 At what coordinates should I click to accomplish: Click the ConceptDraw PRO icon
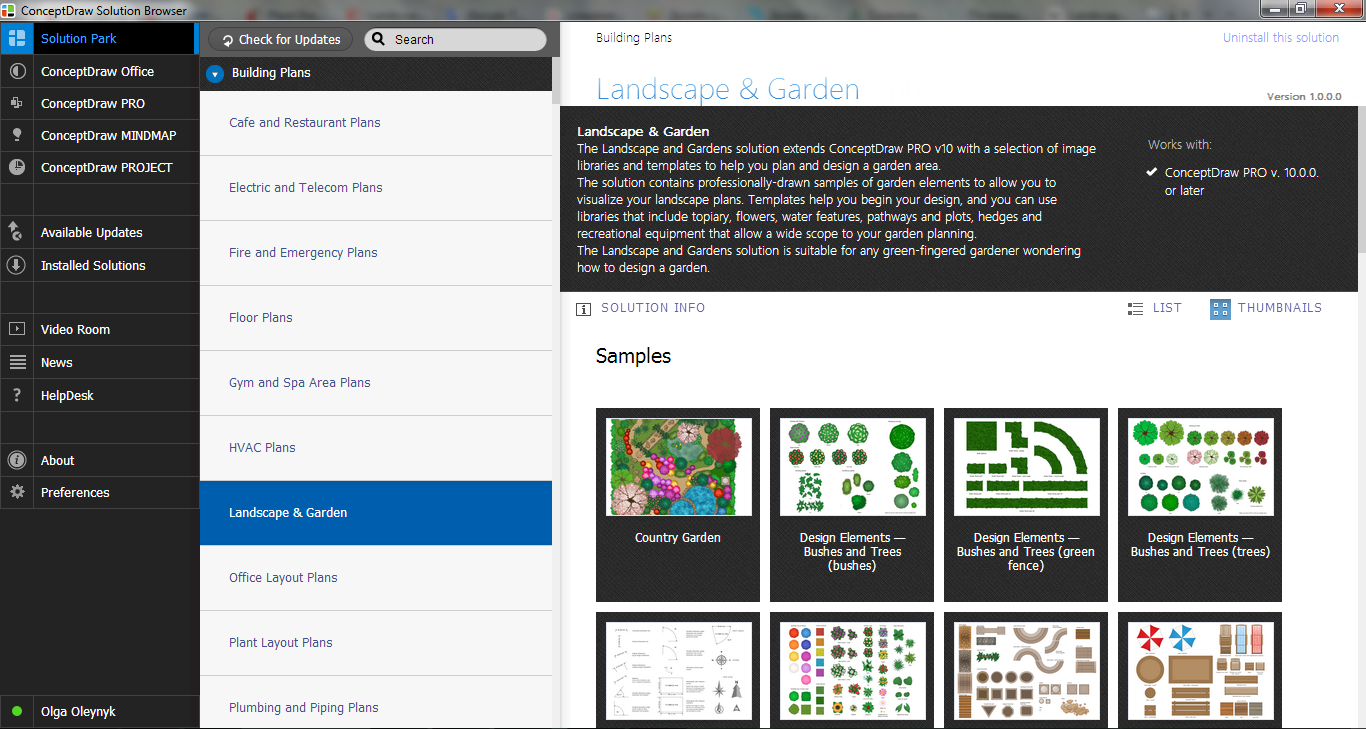tap(16, 103)
